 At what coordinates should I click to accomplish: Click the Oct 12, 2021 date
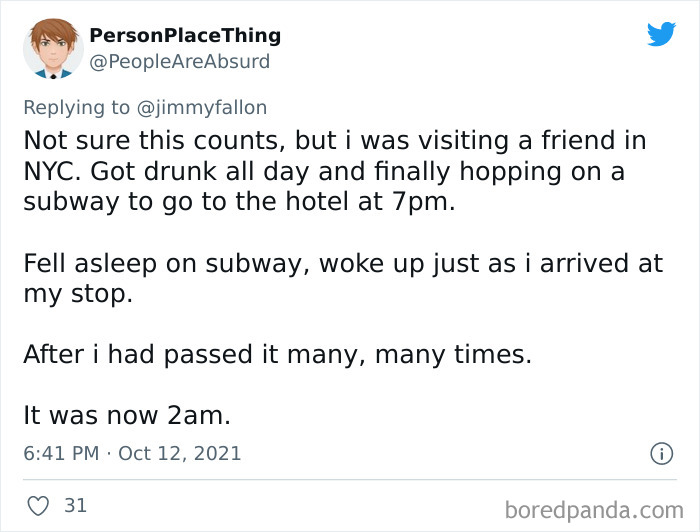tap(180, 453)
